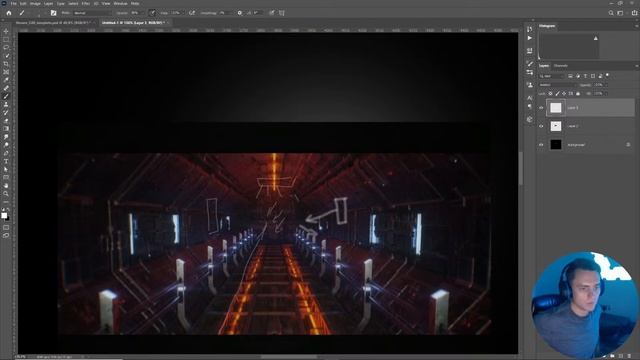The image size is (640, 360).
Task: Toggle lock position
Action: (x=564, y=94)
